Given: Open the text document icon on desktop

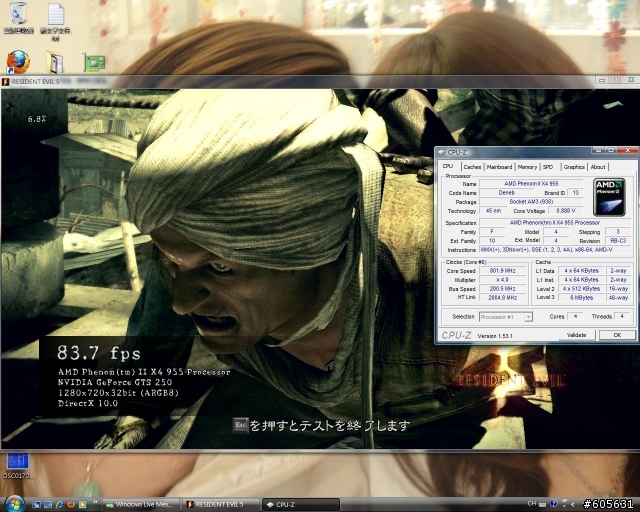Looking at the screenshot, I should (56, 21).
